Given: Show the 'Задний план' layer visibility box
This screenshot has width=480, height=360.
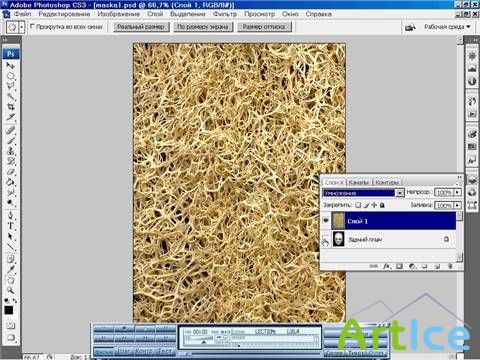Looking at the screenshot, I should (x=326, y=240).
